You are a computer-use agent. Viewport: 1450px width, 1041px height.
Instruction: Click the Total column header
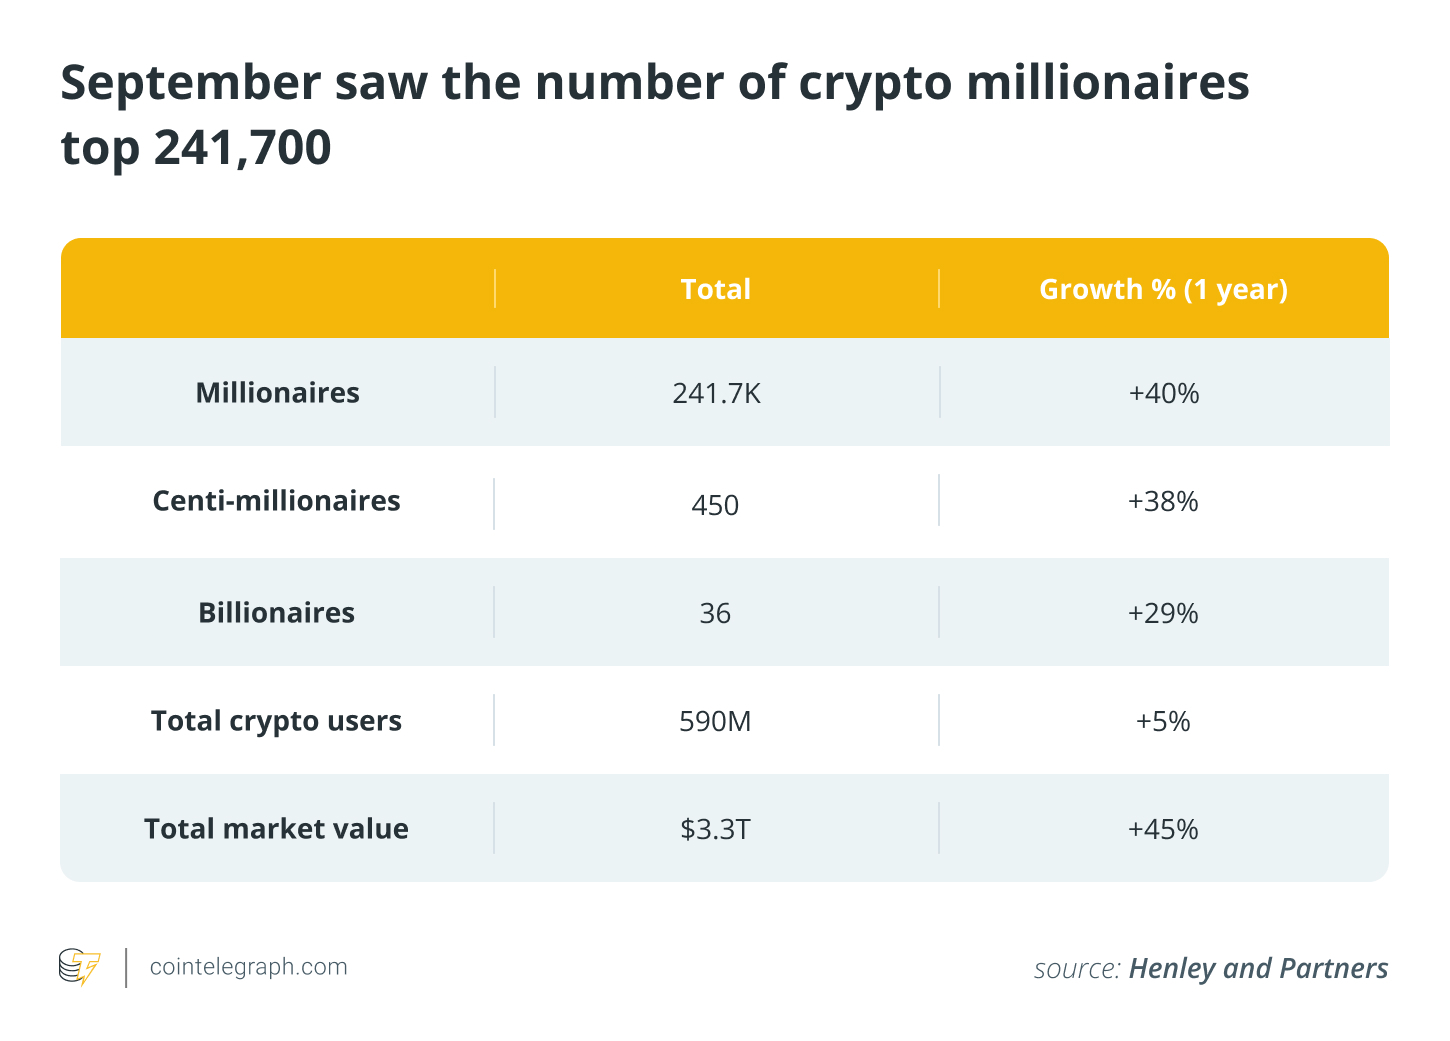point(715,289)
